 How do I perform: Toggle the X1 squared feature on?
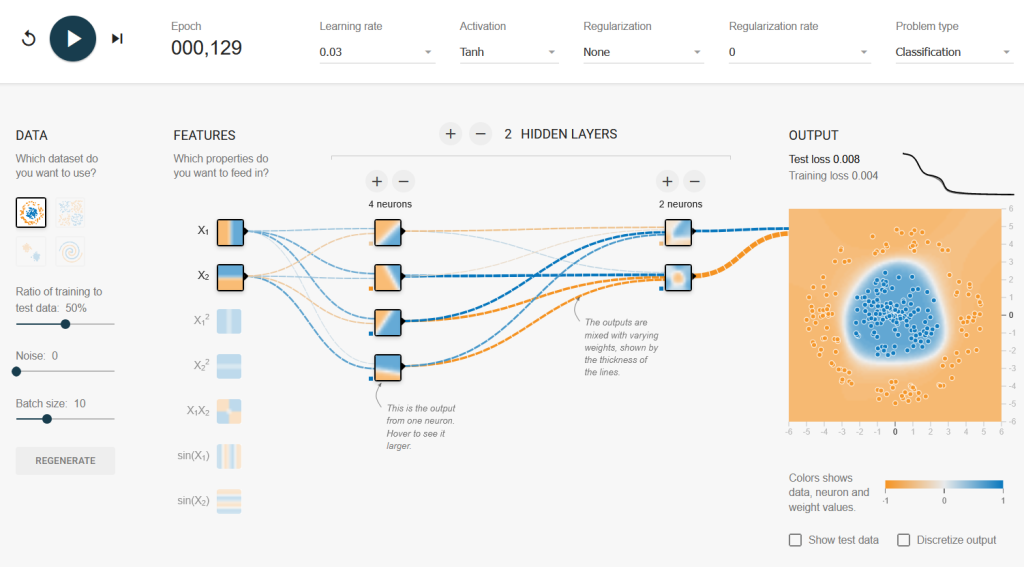pyautogui.click(x=229, y=321)
